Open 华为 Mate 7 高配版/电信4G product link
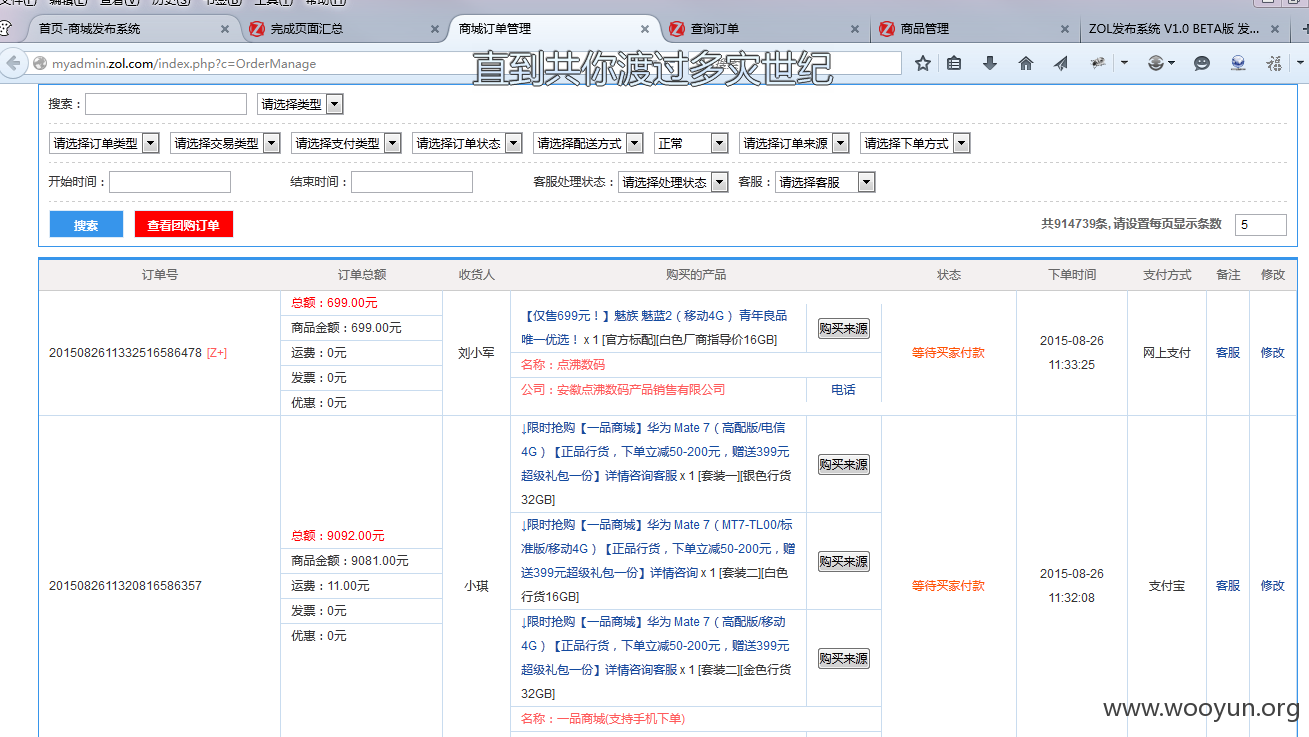 pyautogui.click(x=656, y=452)
